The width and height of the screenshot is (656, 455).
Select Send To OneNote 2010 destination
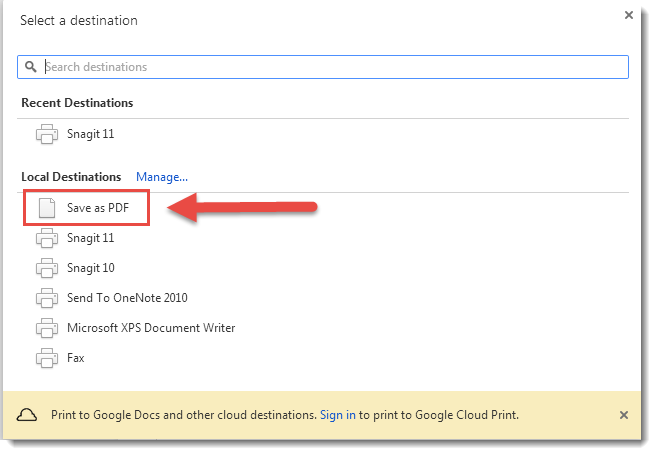pos(127,298)
